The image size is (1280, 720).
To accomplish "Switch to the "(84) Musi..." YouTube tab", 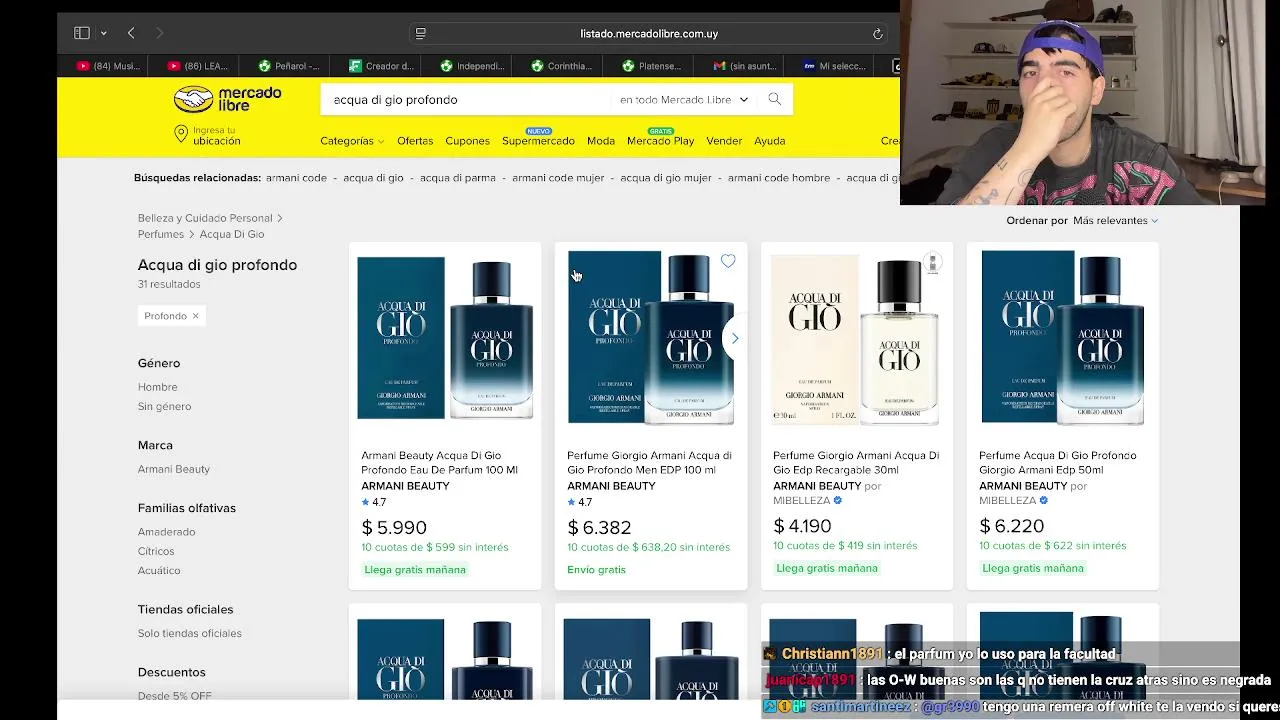I will [x=109, y=66].
